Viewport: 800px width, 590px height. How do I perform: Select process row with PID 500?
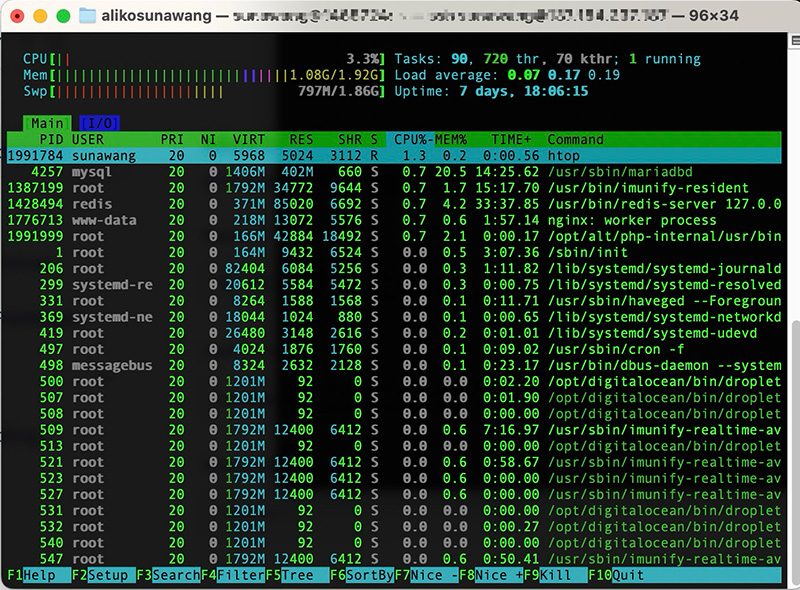pos(394,382)
